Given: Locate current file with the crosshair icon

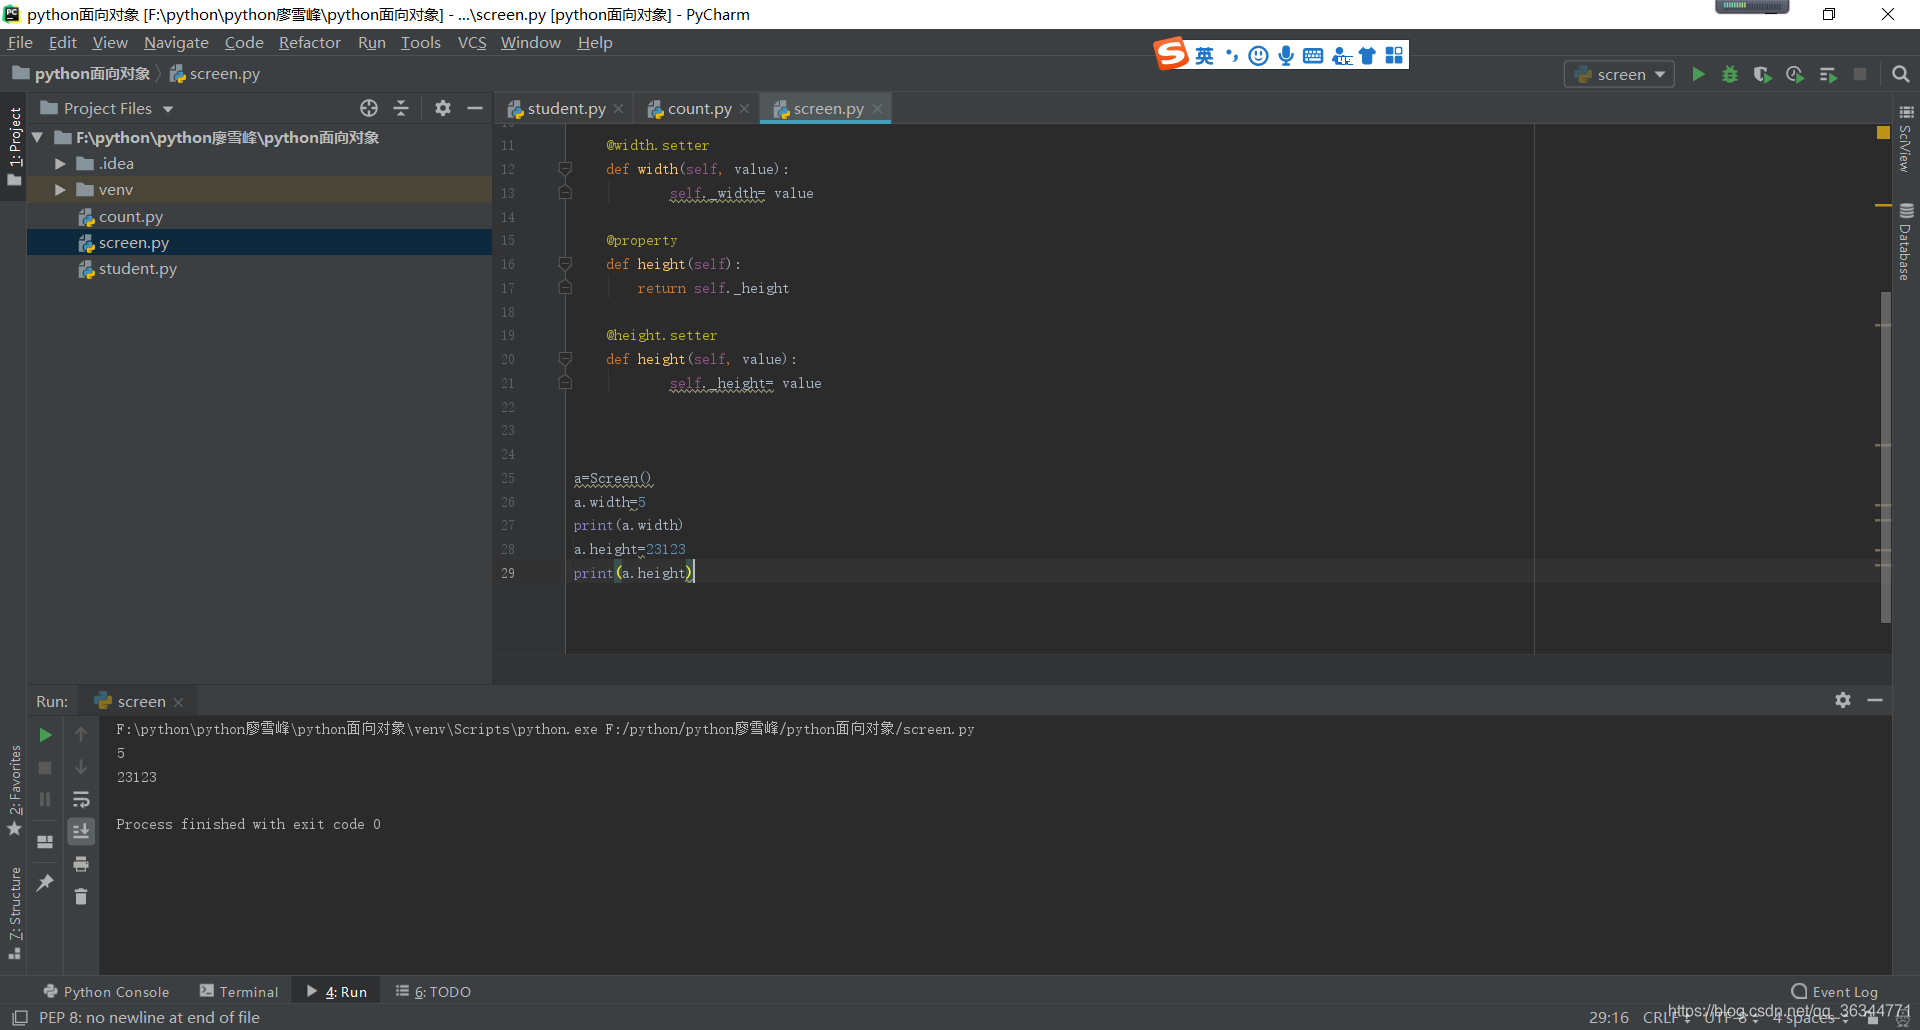Looking at the screenshot, I should 369,108.
